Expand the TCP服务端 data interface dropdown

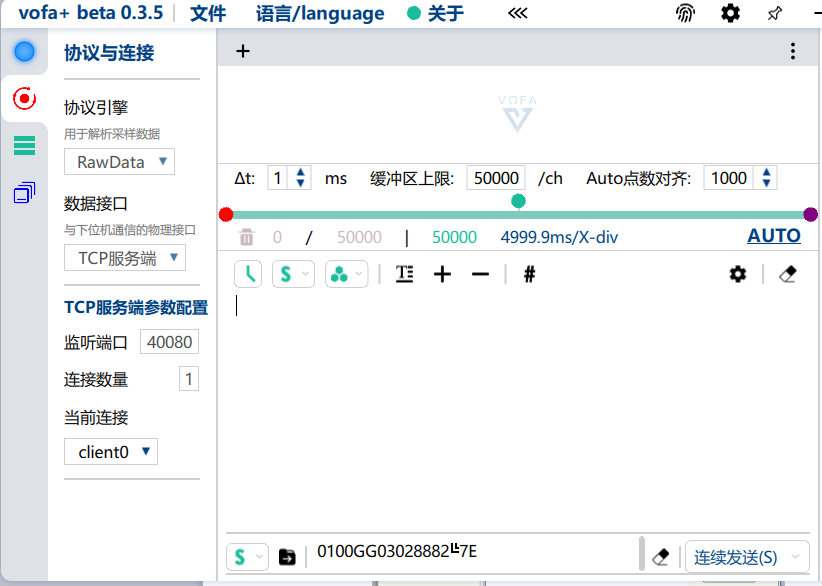pos(125,258)
